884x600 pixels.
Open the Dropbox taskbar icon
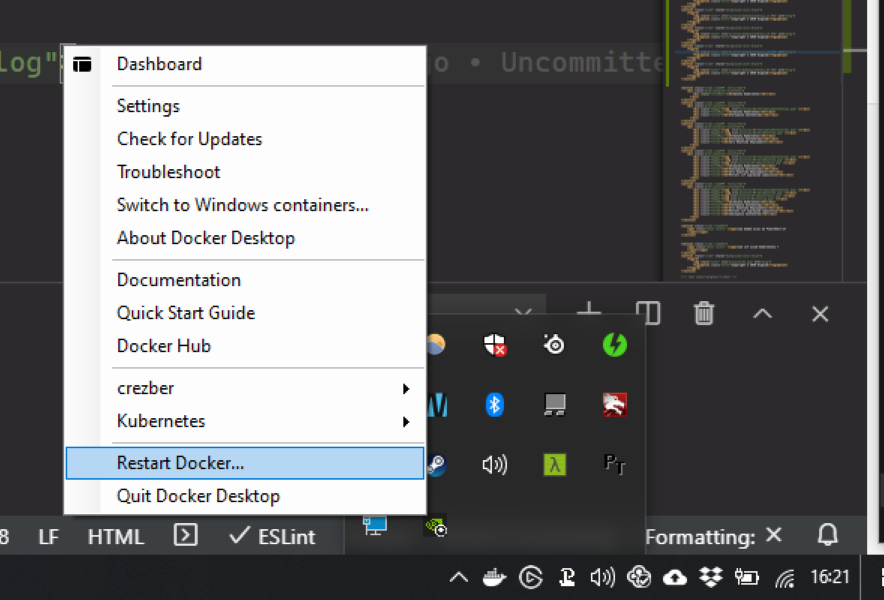click(711, 577)
